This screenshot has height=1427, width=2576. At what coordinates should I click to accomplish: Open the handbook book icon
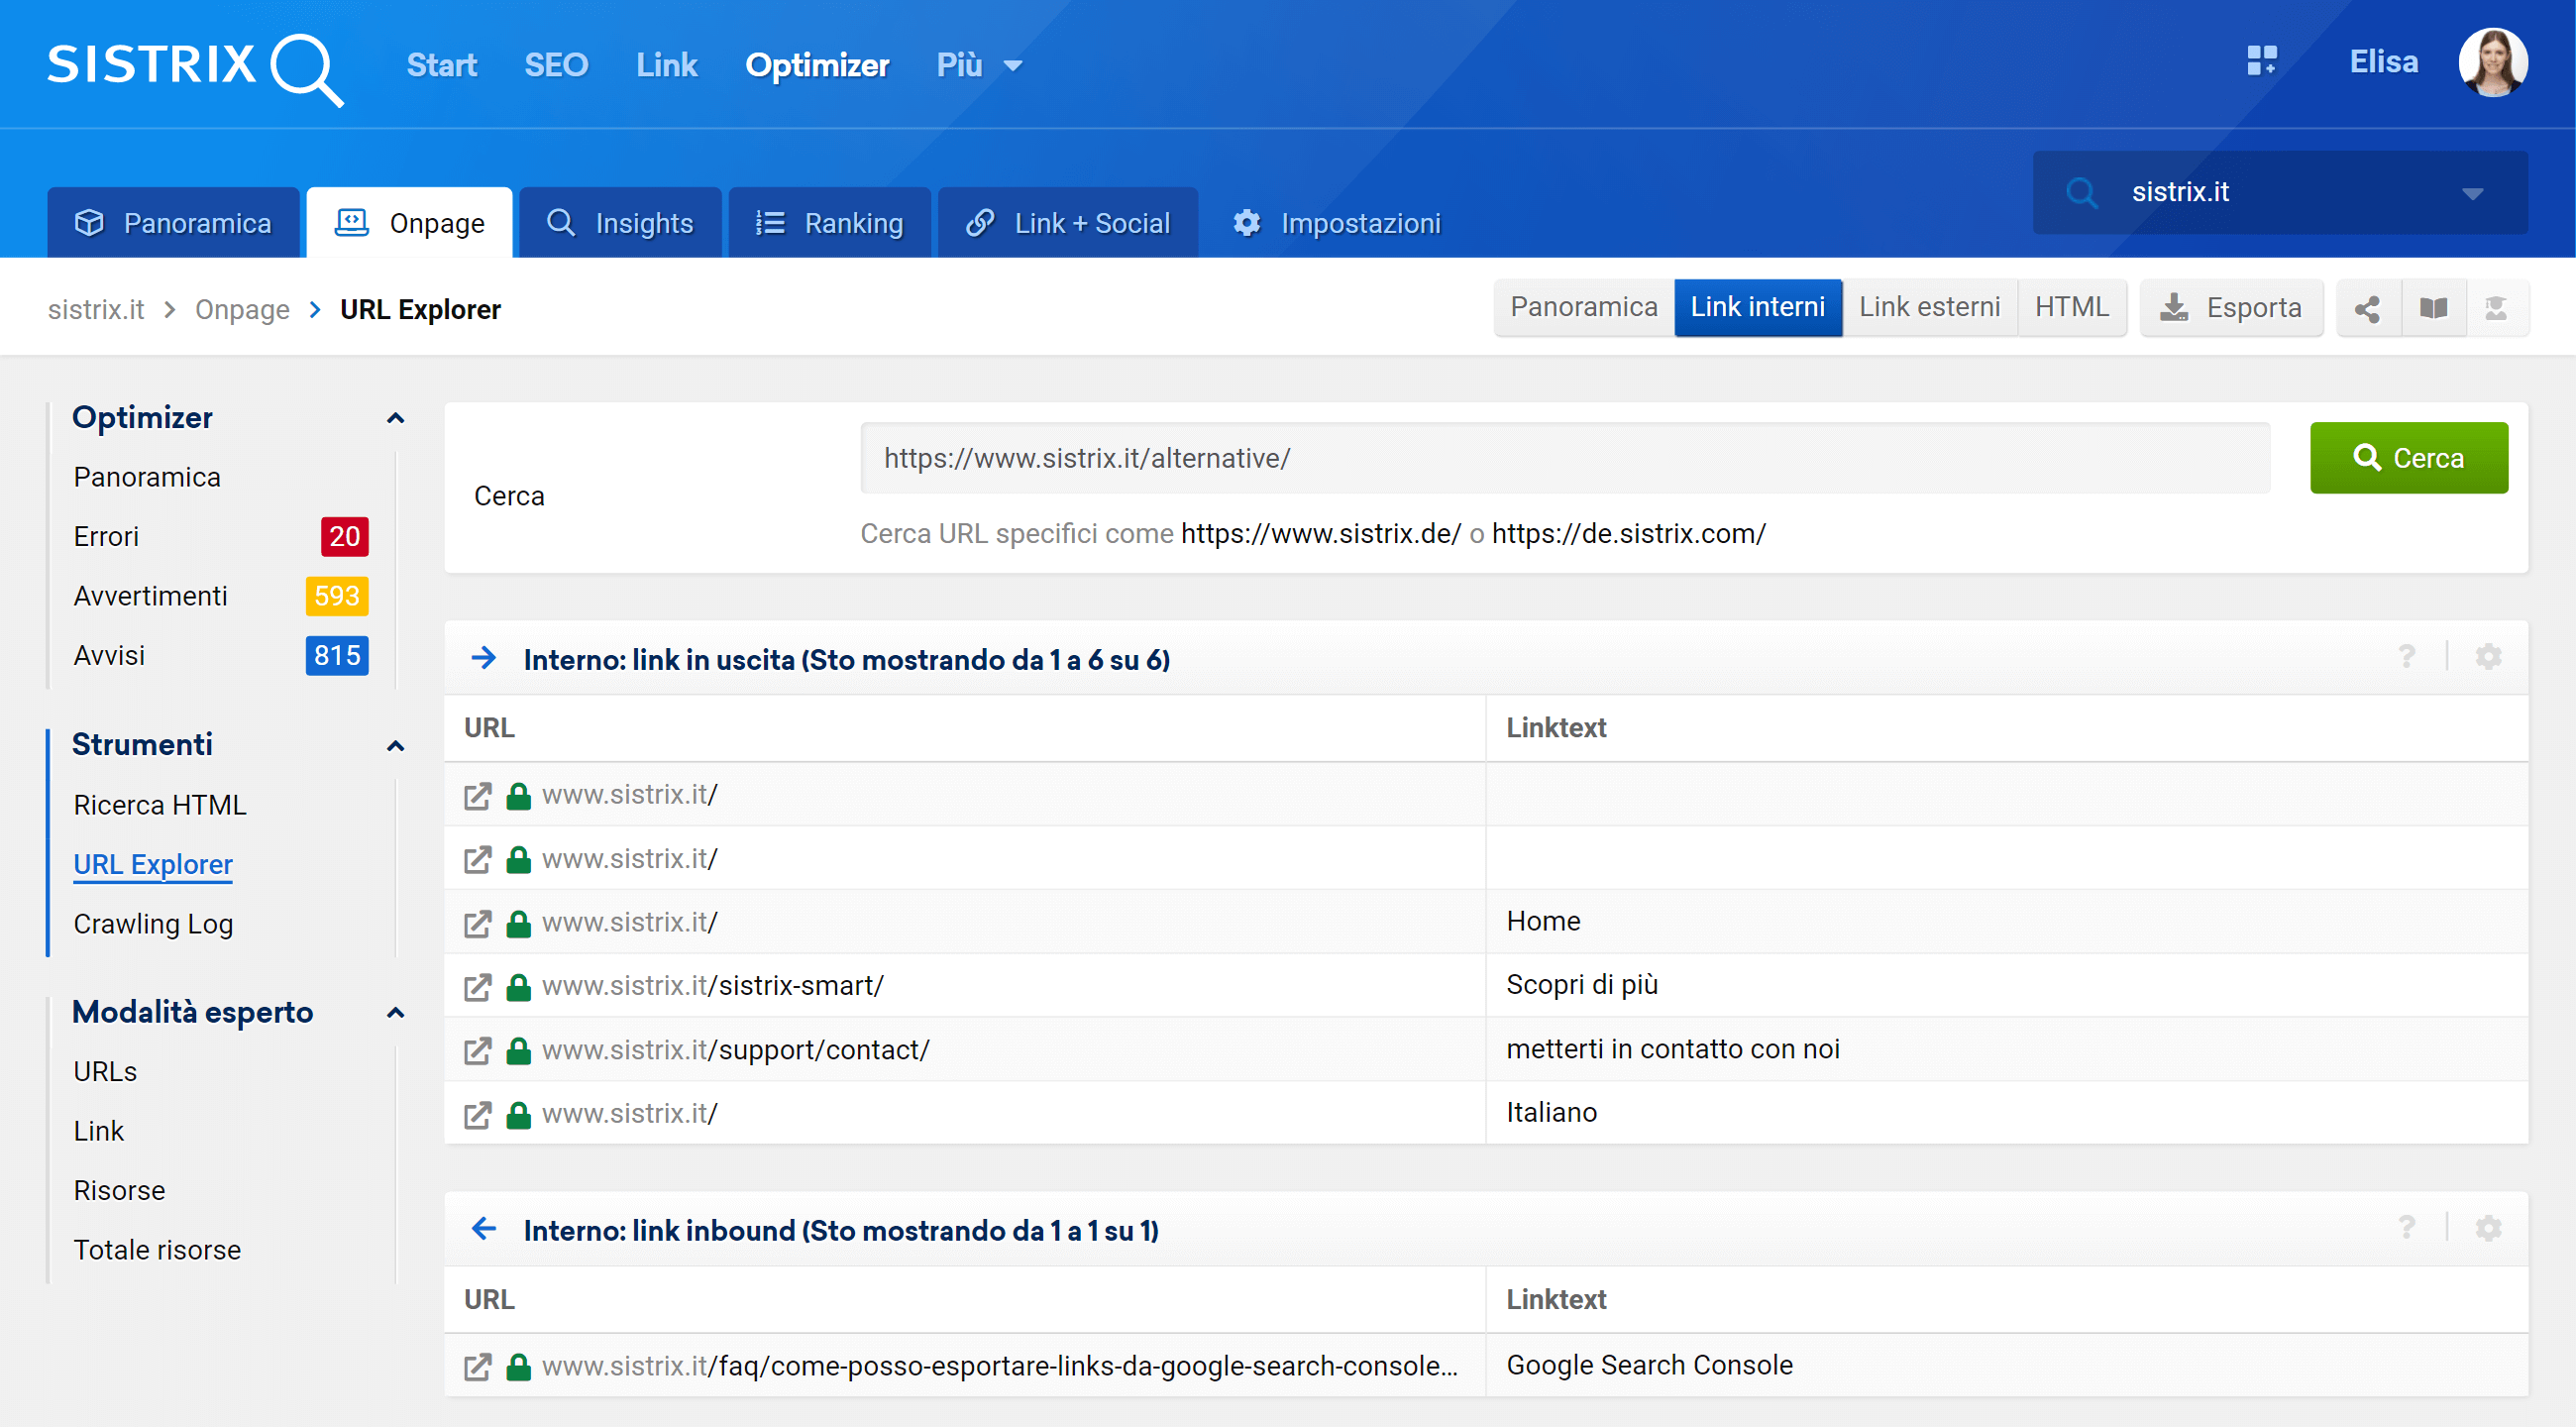pyautogui.click(x=2433, y=308)
